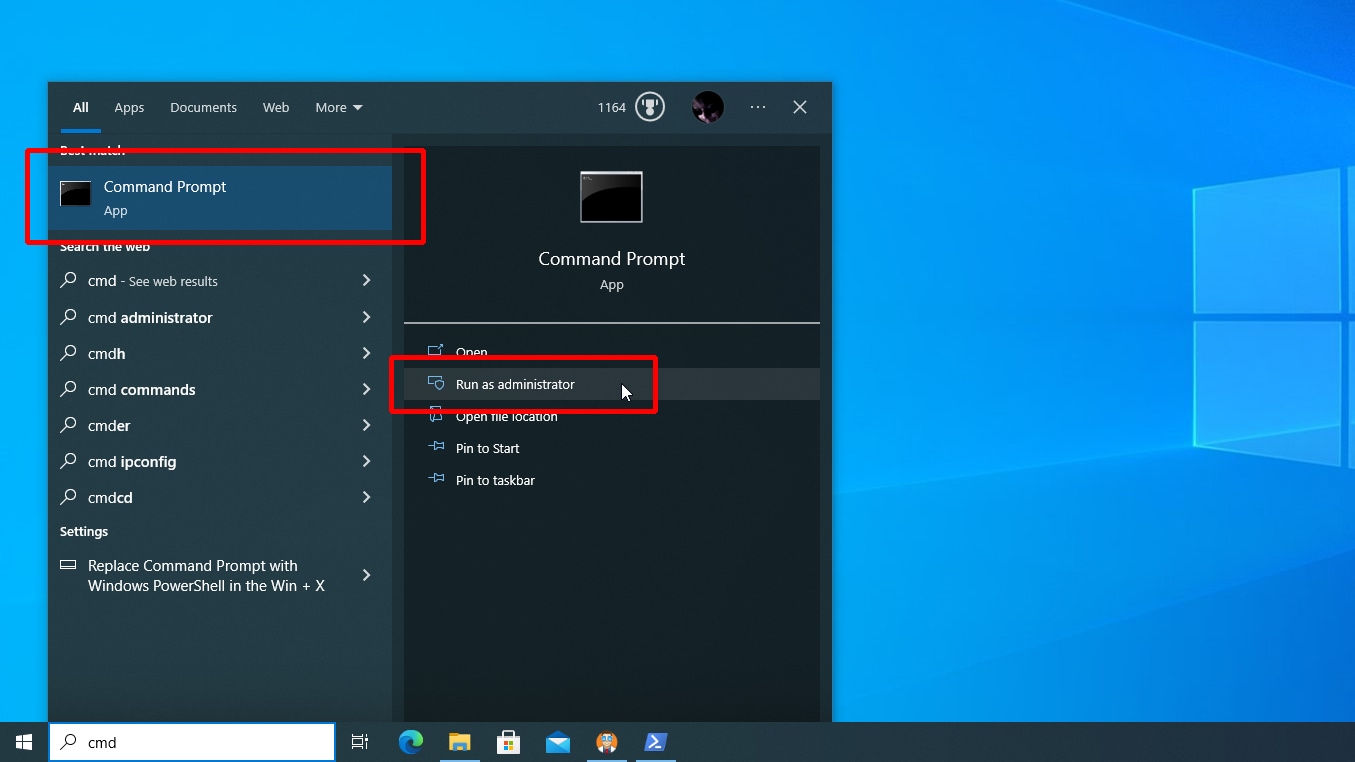This screenshot has height=762, width=1355.
Task: Choose Run as administrator
Action: (x=611, y=384)
